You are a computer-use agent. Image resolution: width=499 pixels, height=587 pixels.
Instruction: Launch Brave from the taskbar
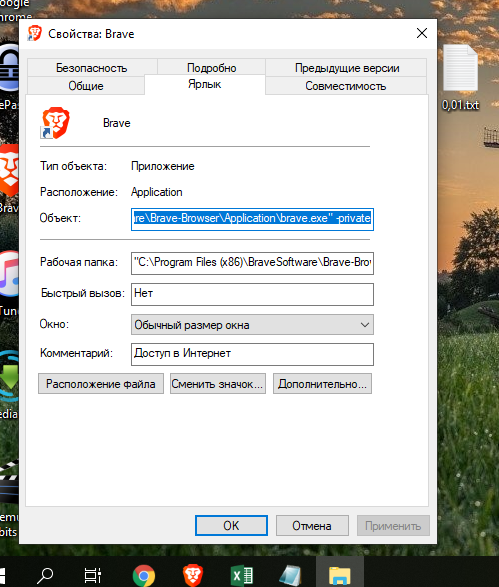coord(193,575)
